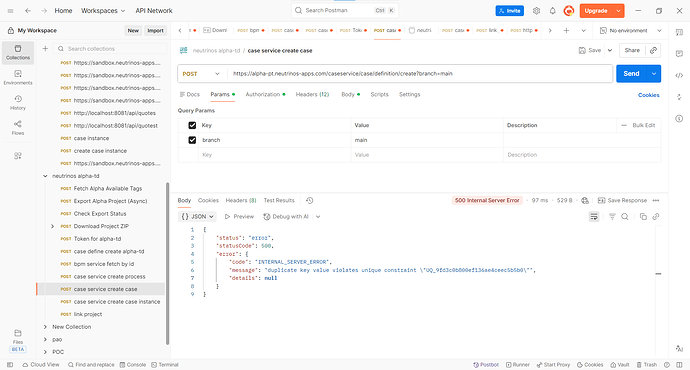Open the Console in status bar
The width and height of the screenshot is (690, 370).
(x=132, y=365)
